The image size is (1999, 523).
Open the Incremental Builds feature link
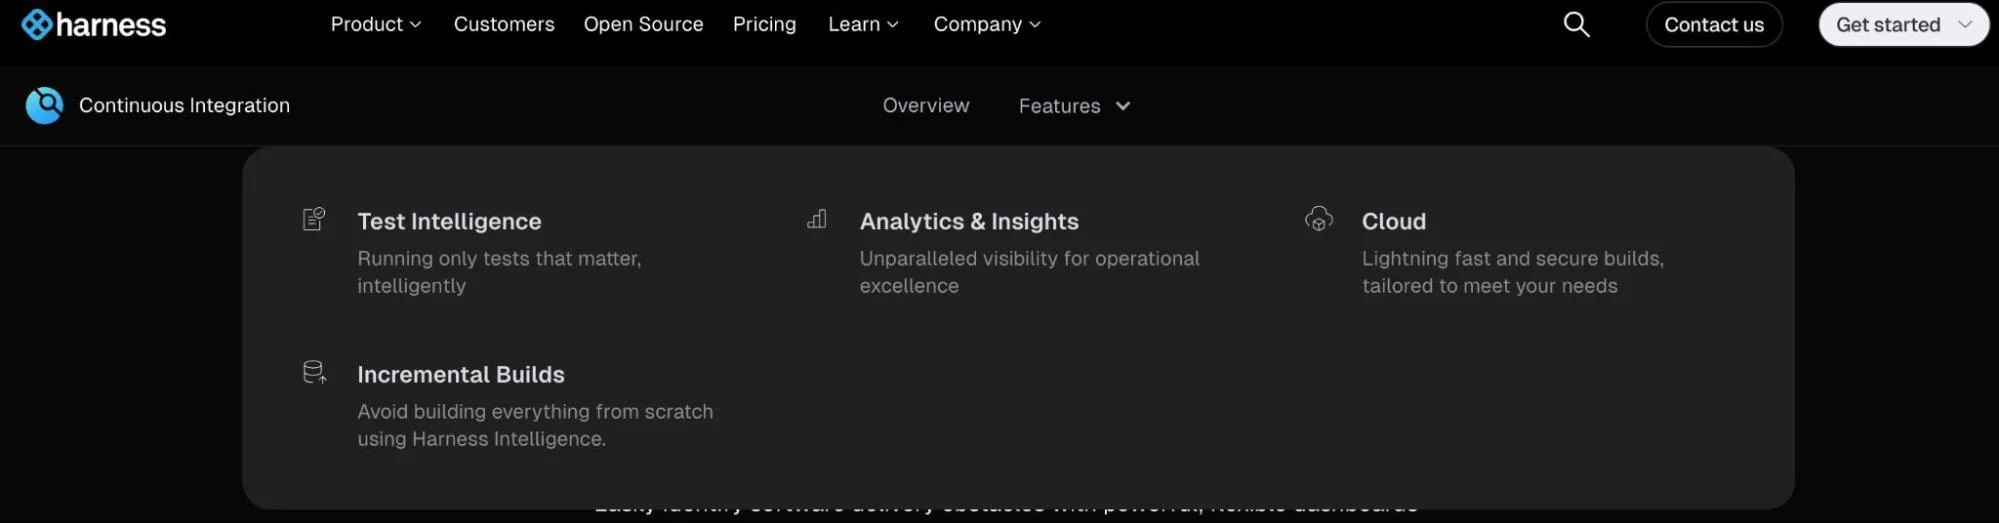[x=461, y=374]
